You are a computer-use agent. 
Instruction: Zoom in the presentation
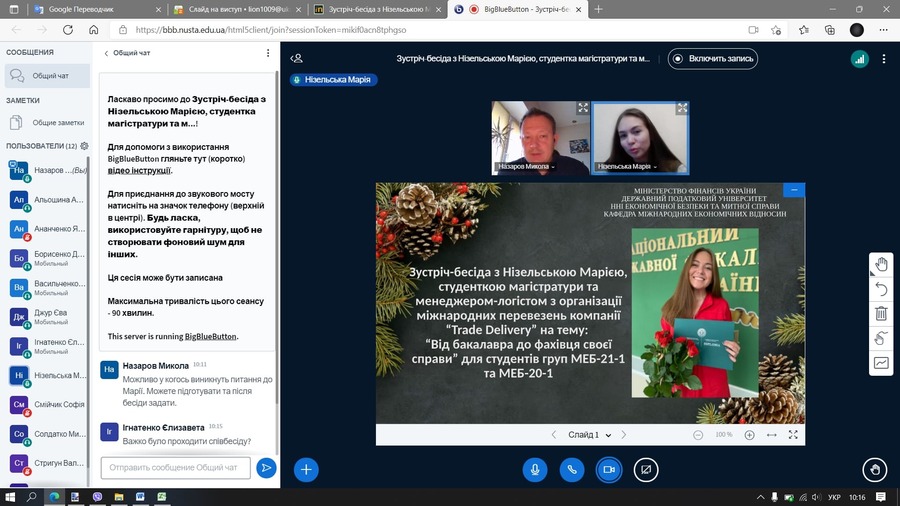[x=749, y=435]
